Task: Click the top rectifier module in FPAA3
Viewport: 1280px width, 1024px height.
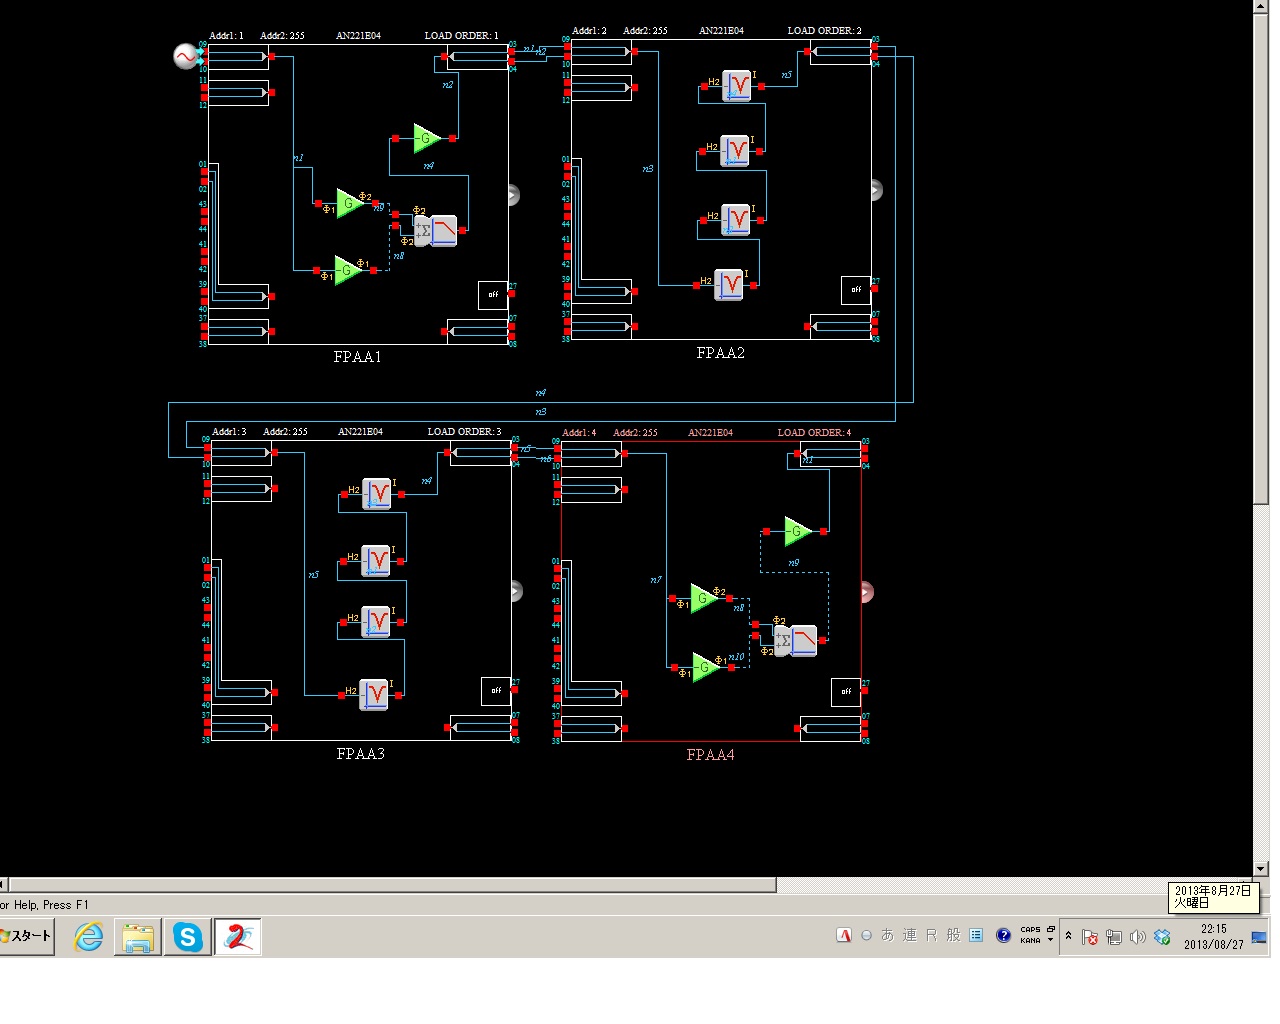Action: coord(377,493)
